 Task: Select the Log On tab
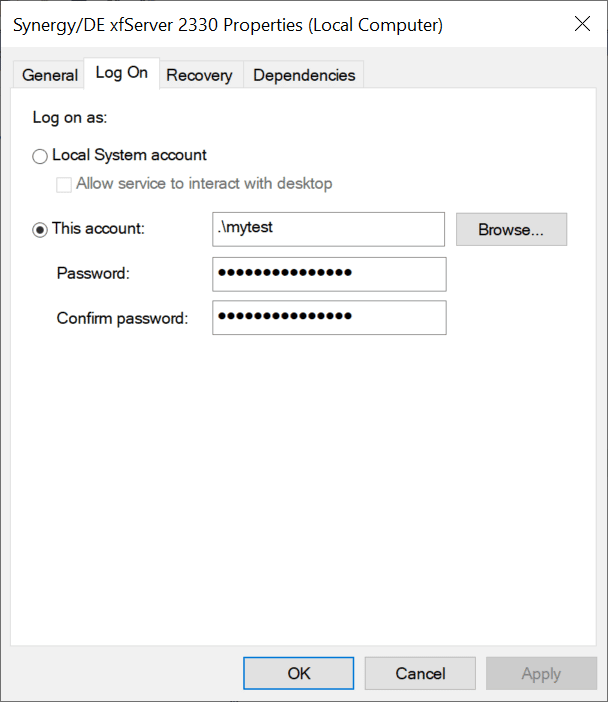click(x=122, y=74)
